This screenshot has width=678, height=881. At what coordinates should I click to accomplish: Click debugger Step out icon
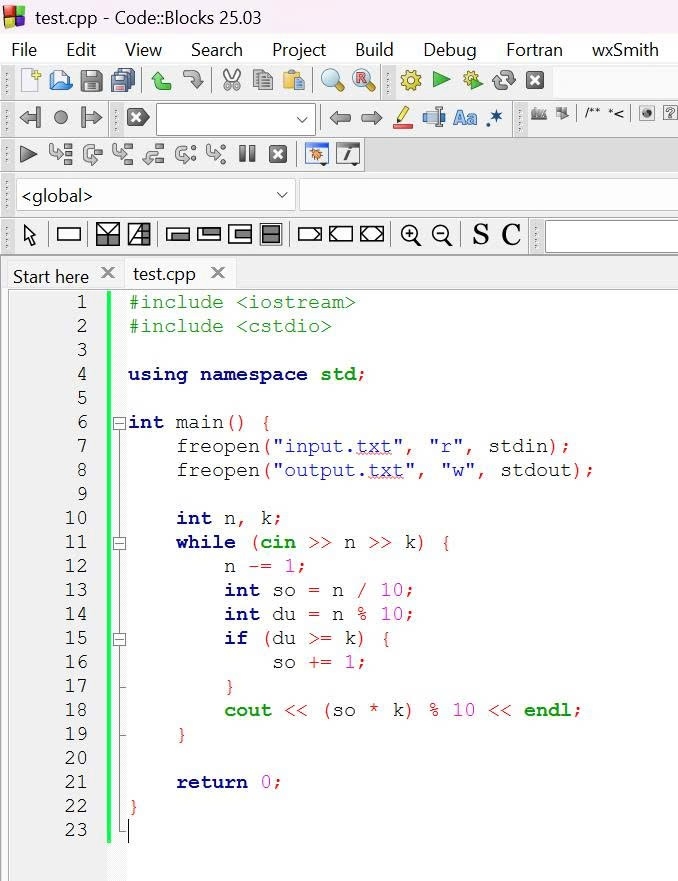pos(153,153)
